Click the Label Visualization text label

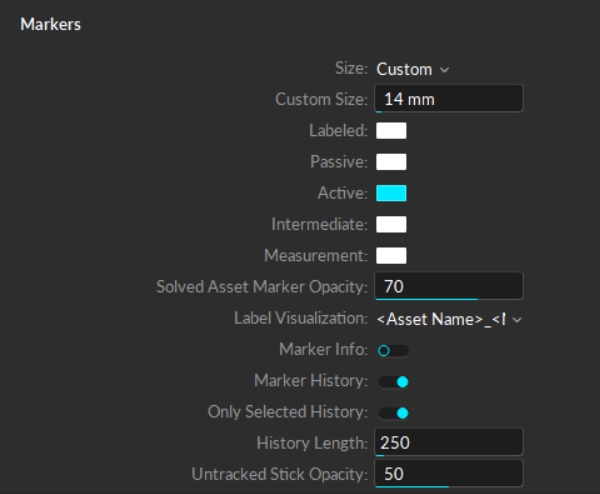click(x=300, y=318)
